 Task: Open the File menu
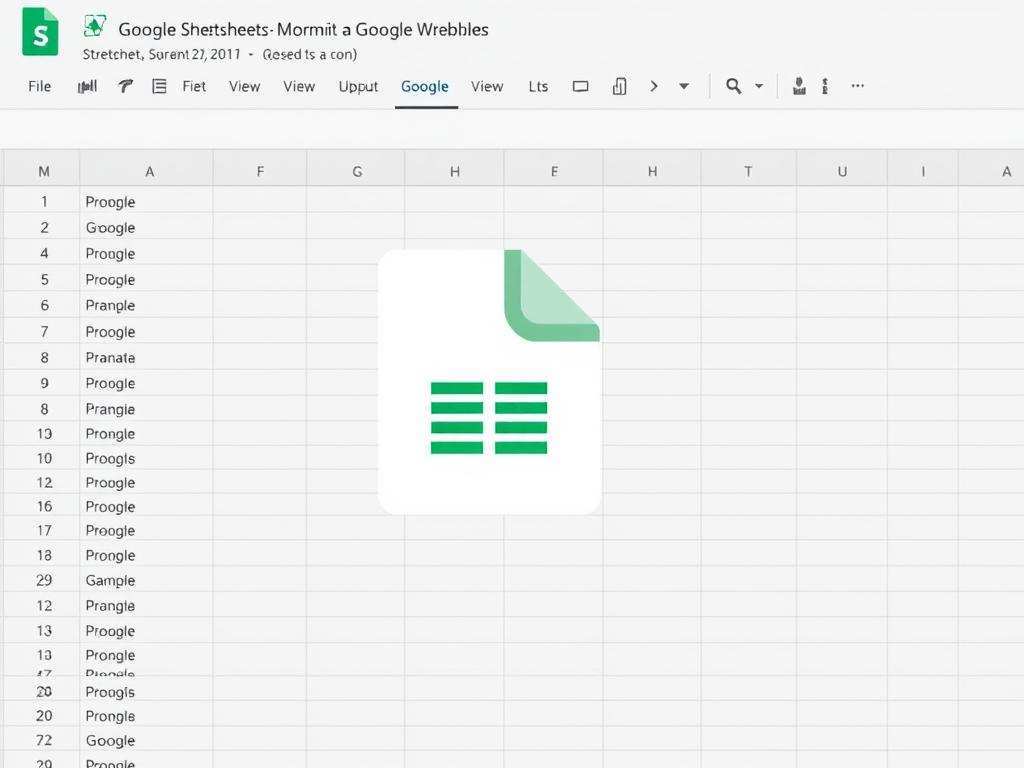point(39,86)
